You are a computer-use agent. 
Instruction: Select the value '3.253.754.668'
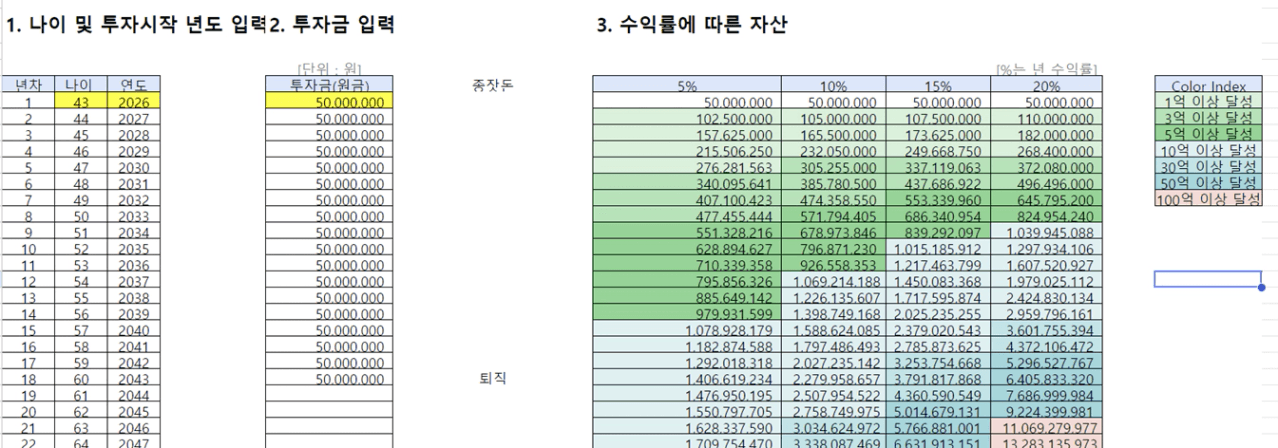(x=938, y=362)
